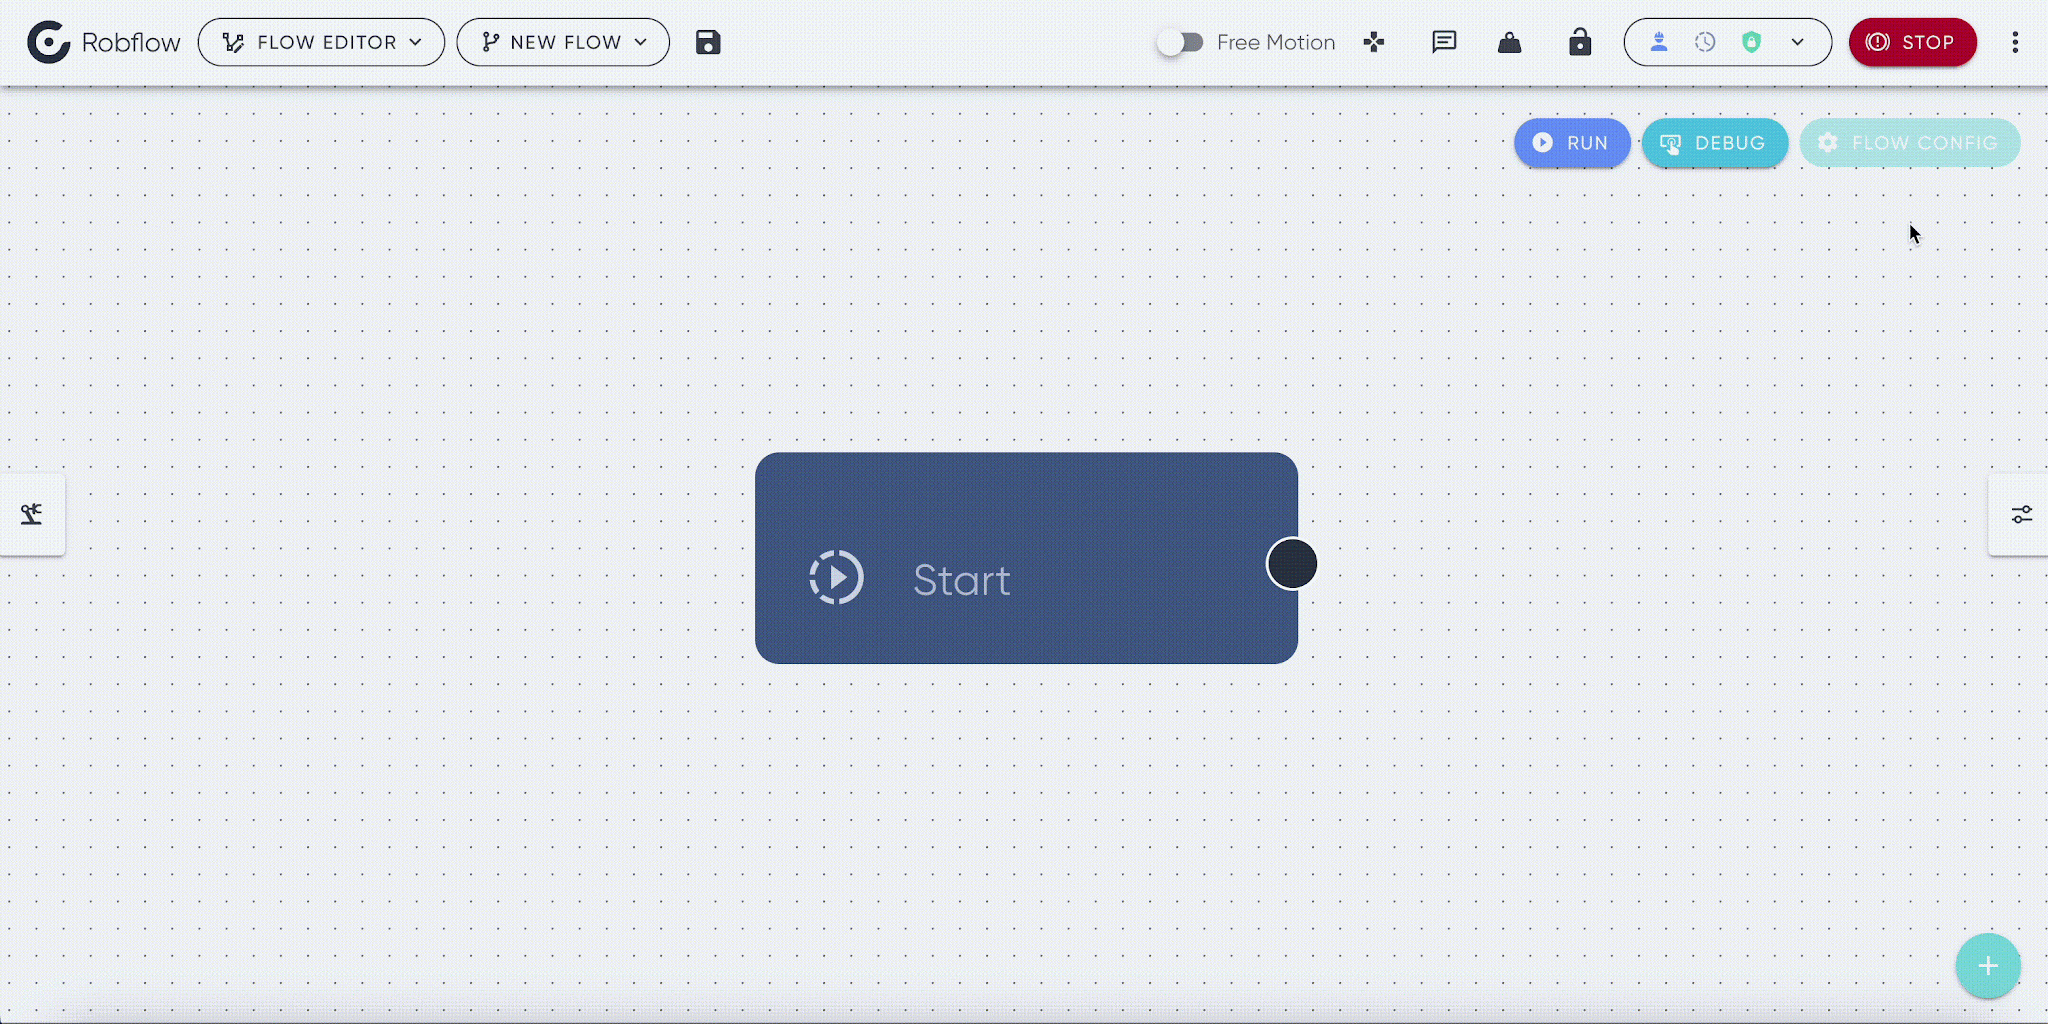Image resolution: width=2048 pixels, height=1024 pixels.
Task: Click the play icon inside the Start node
Action: [x=836, y=577]
